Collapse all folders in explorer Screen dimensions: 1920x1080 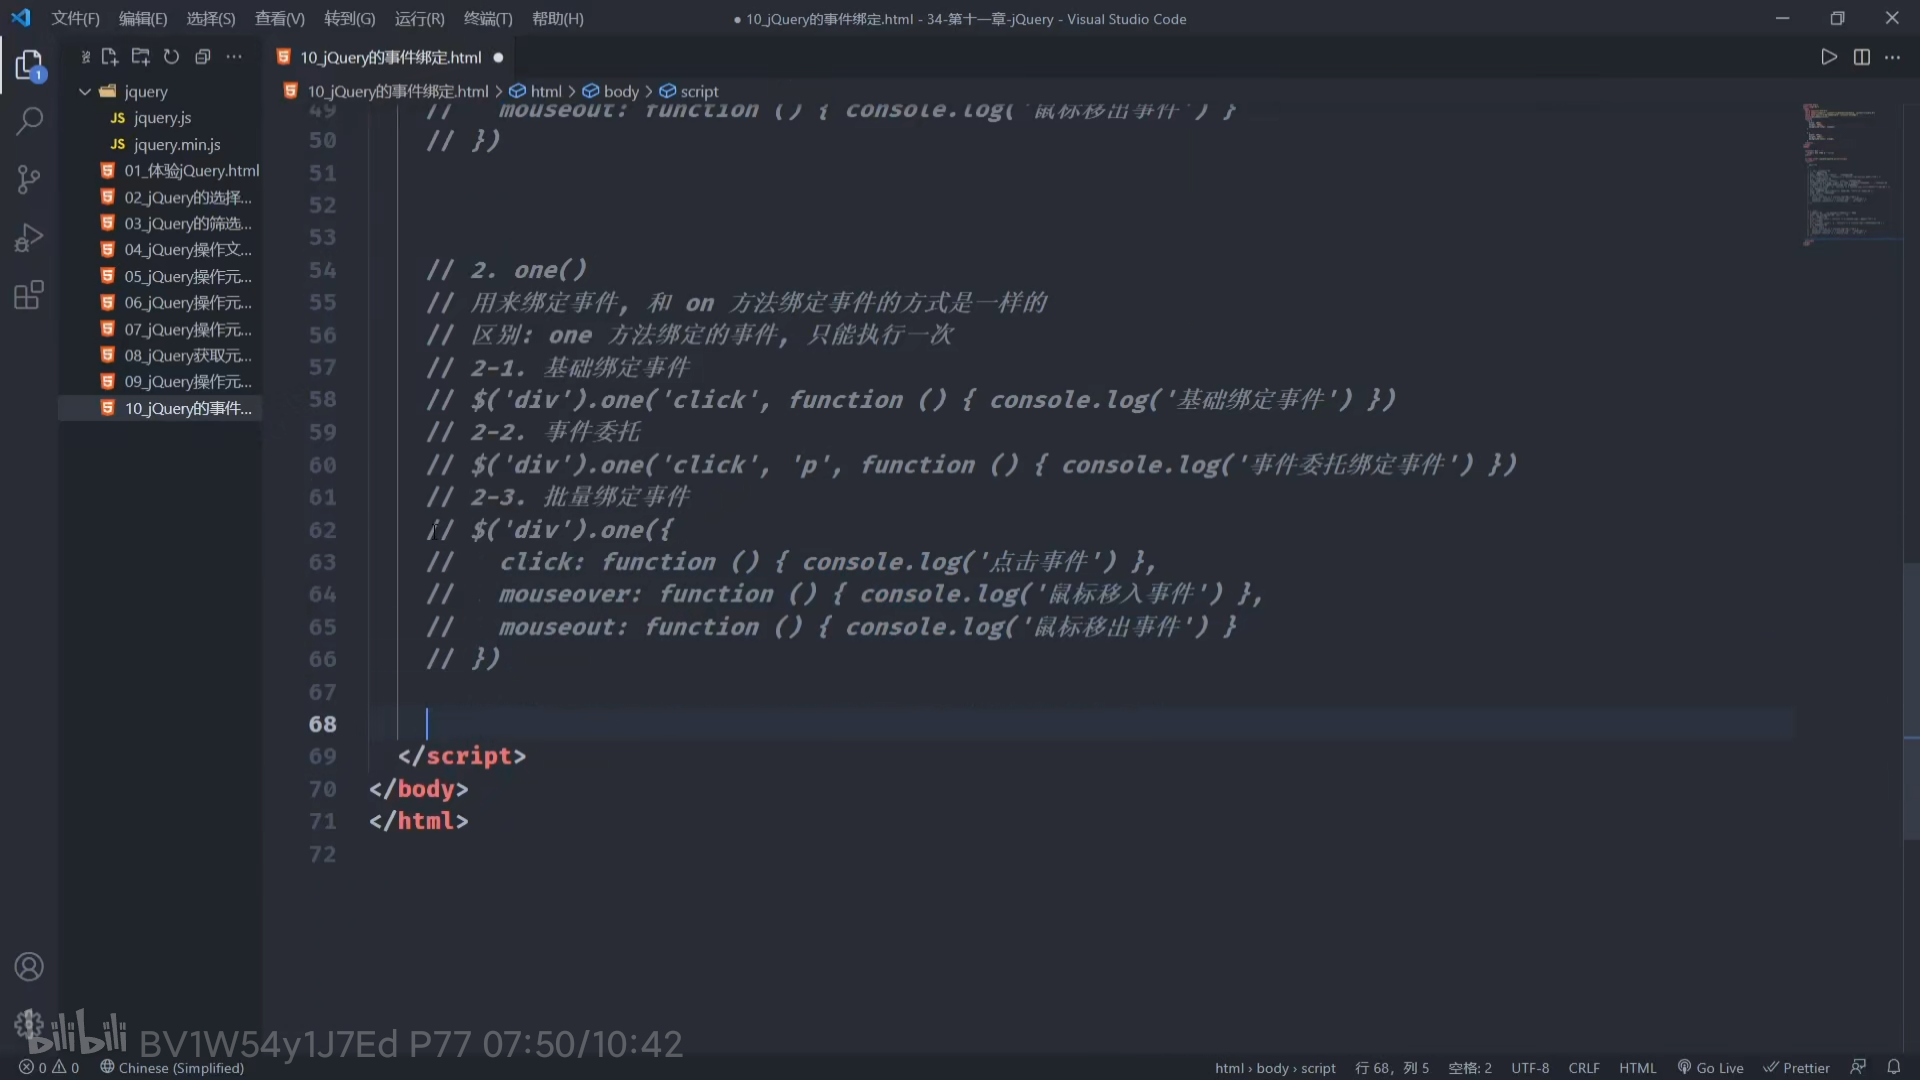point(203,57)
